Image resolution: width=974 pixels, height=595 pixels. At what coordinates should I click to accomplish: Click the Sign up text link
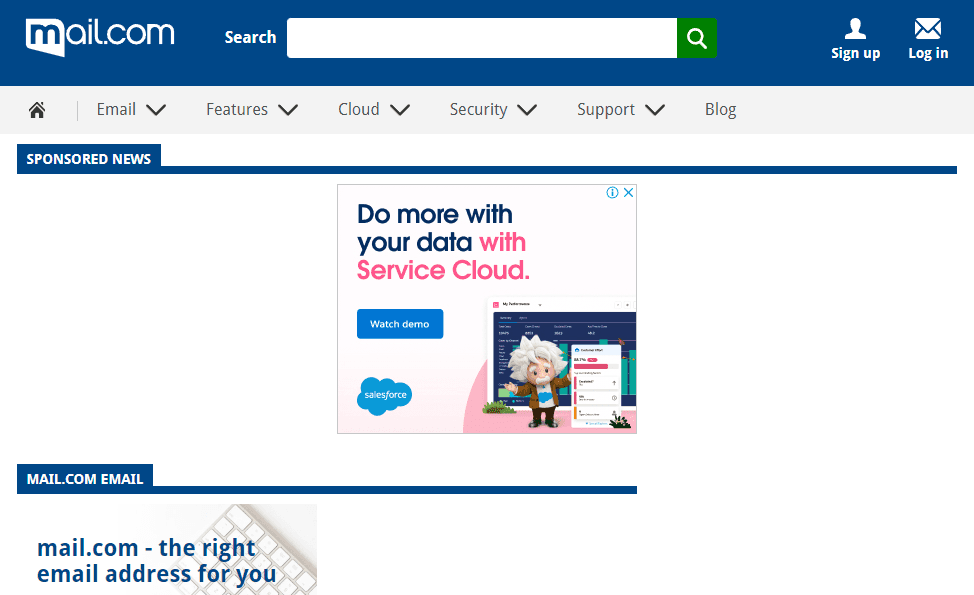[x=855, y=53]
